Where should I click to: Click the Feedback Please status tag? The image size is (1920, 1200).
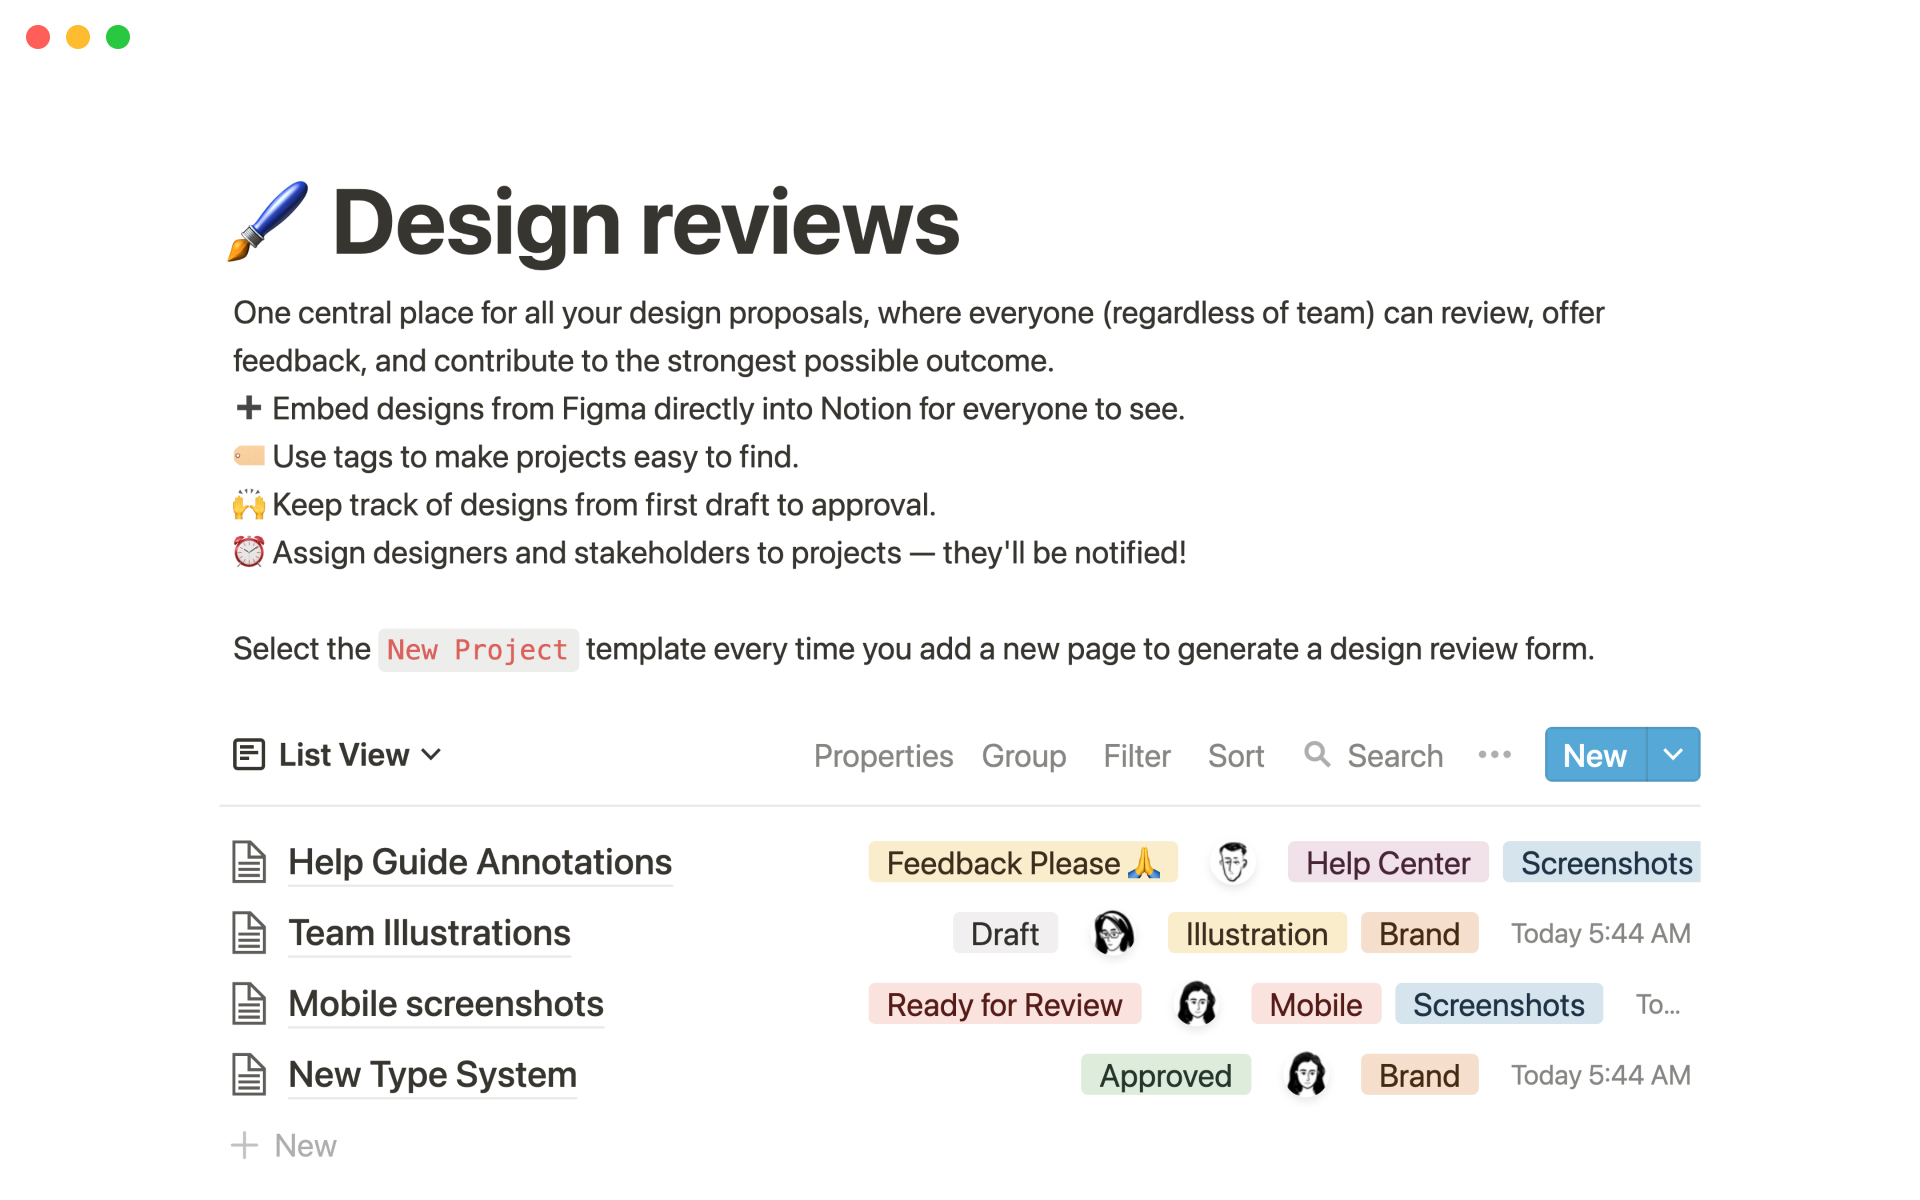tap(1022, 863)
